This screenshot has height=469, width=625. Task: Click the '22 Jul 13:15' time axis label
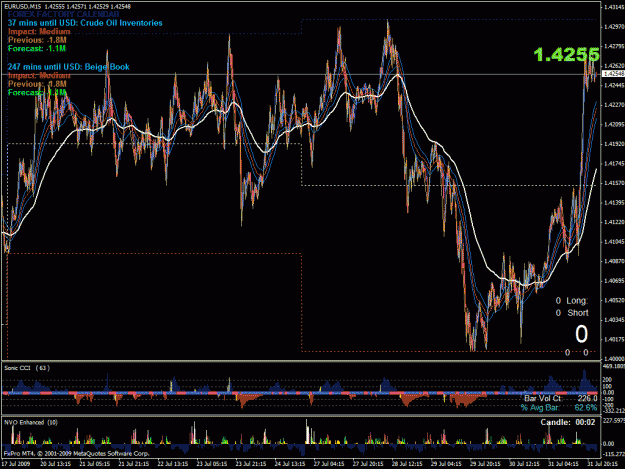[x=173, y=464]
